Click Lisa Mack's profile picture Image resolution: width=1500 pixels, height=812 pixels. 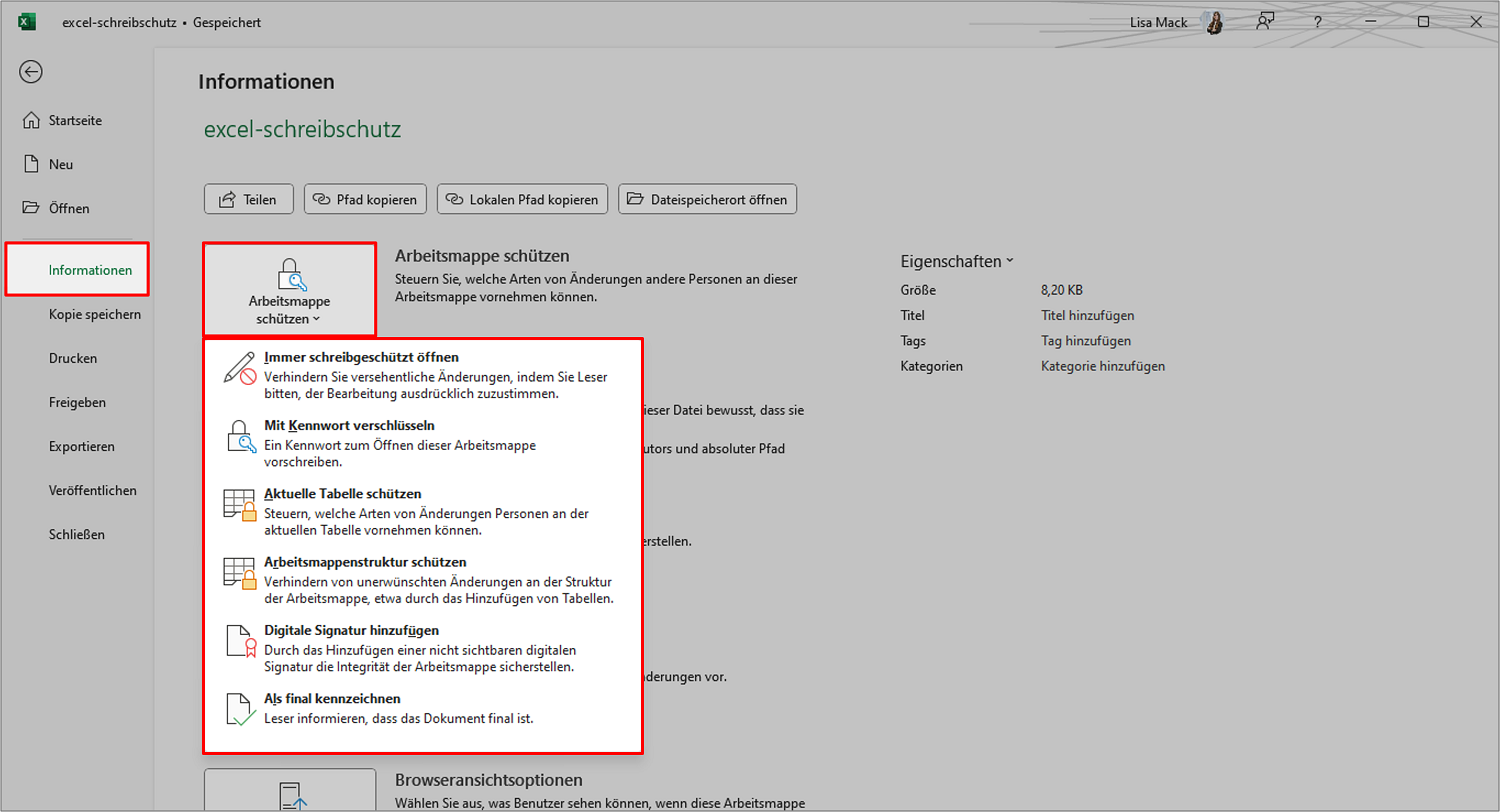point(1214,22)
